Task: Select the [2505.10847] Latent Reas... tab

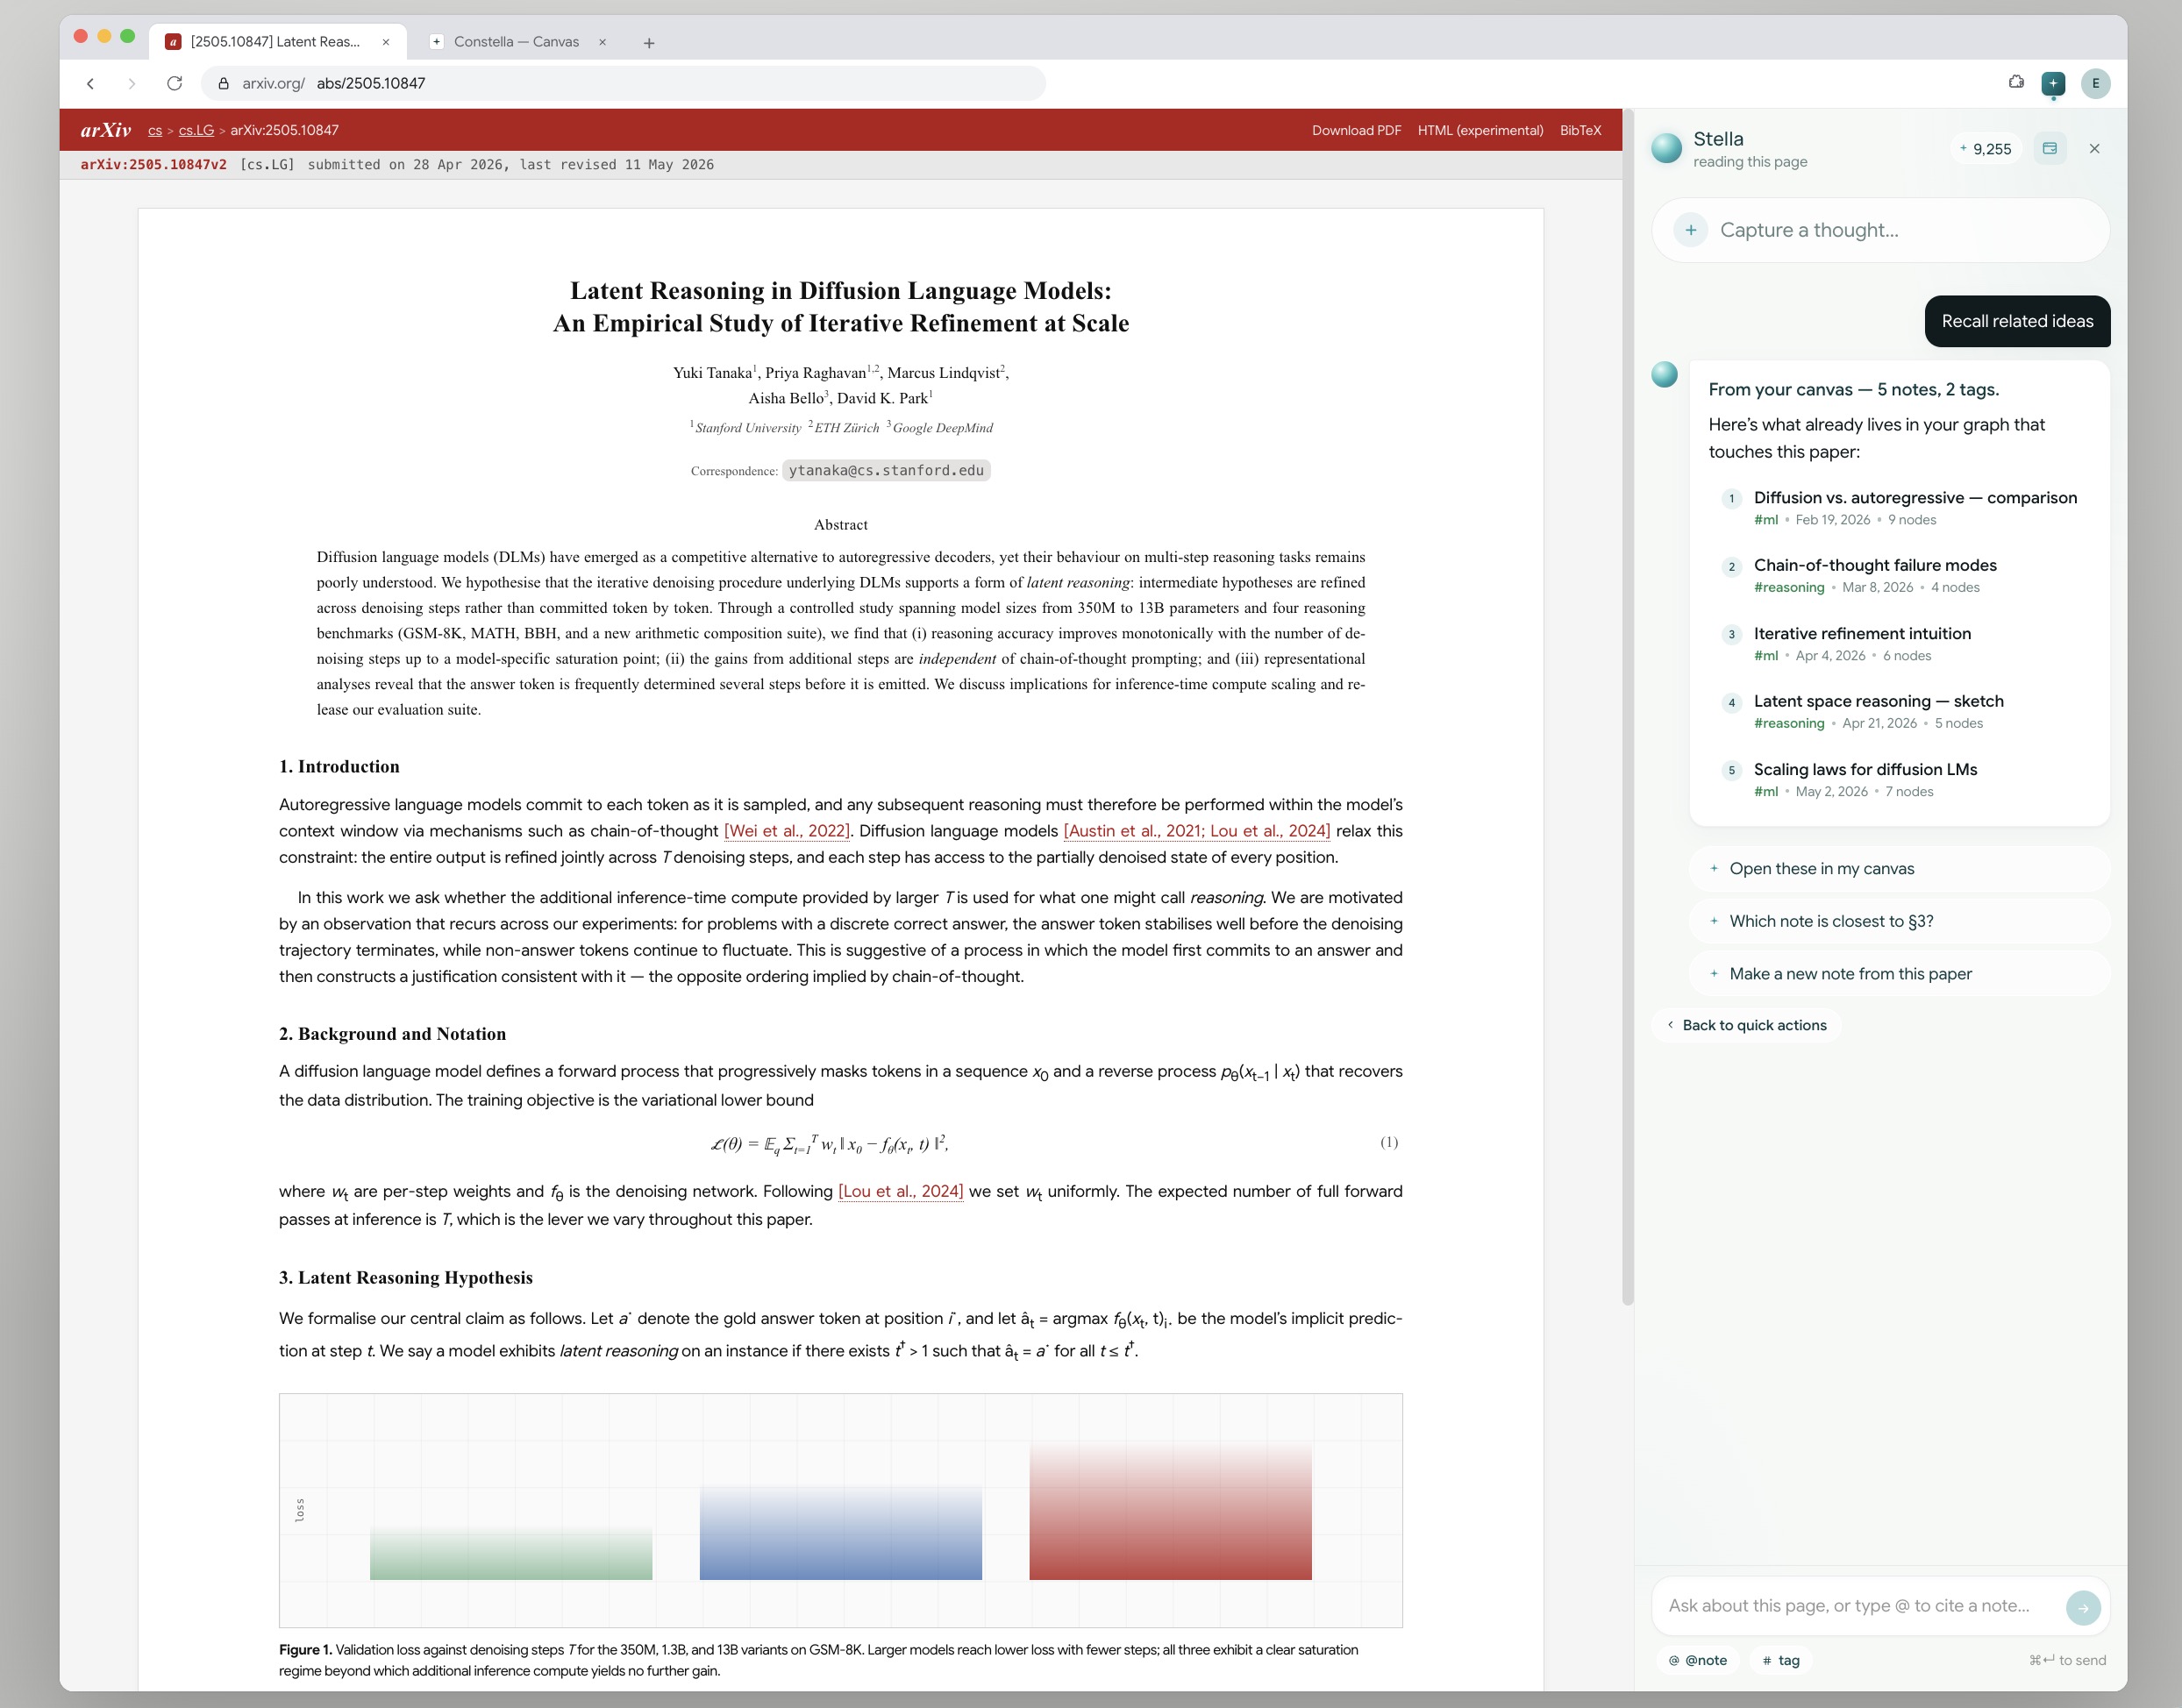Action: coord(277,42)
